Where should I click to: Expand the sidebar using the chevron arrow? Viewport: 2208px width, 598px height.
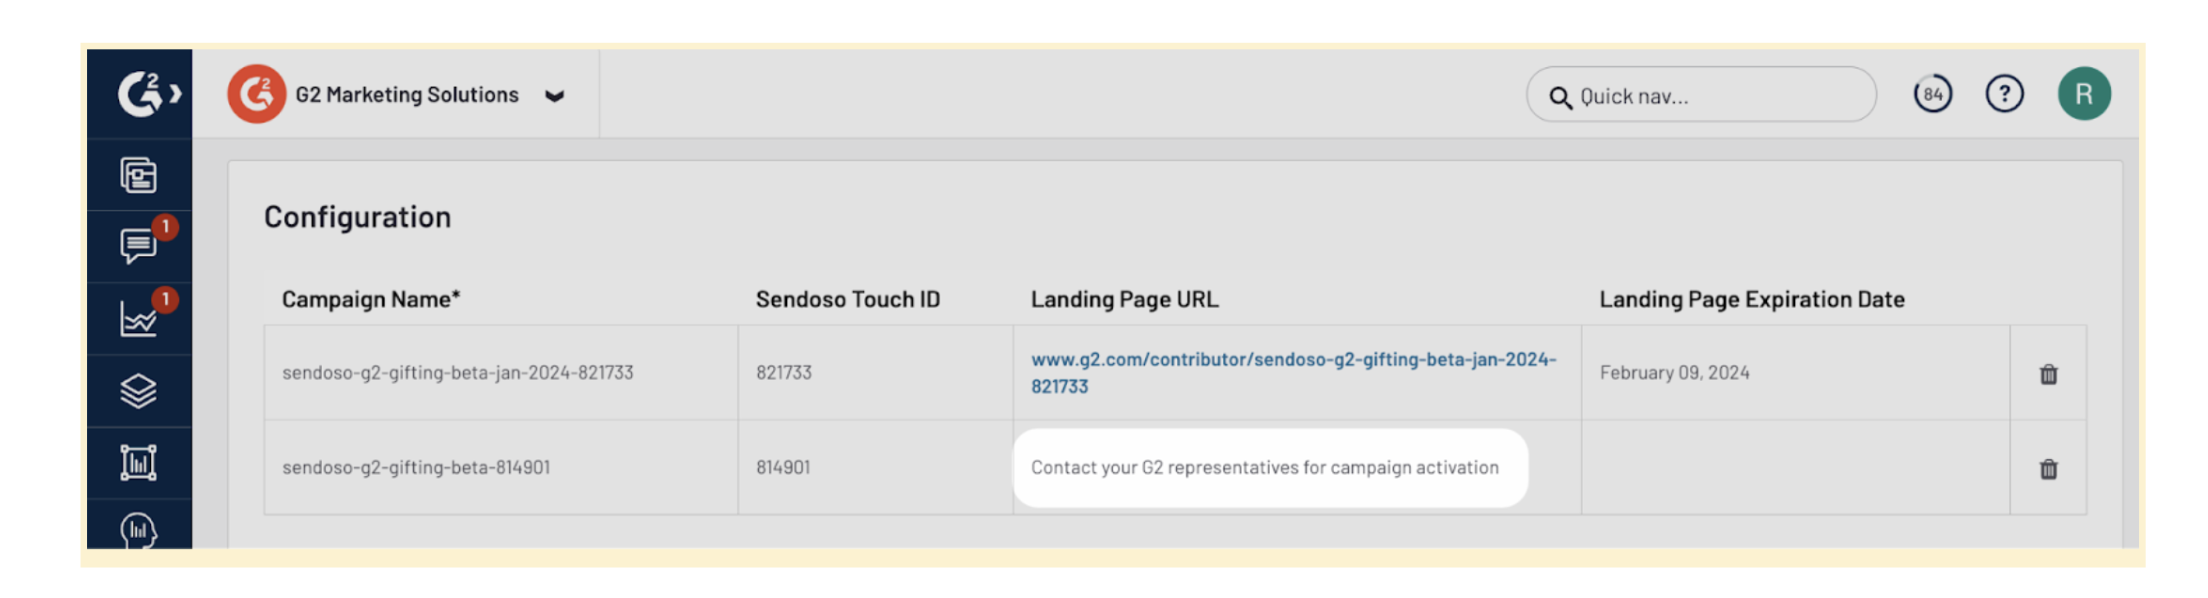click(176, 94)
